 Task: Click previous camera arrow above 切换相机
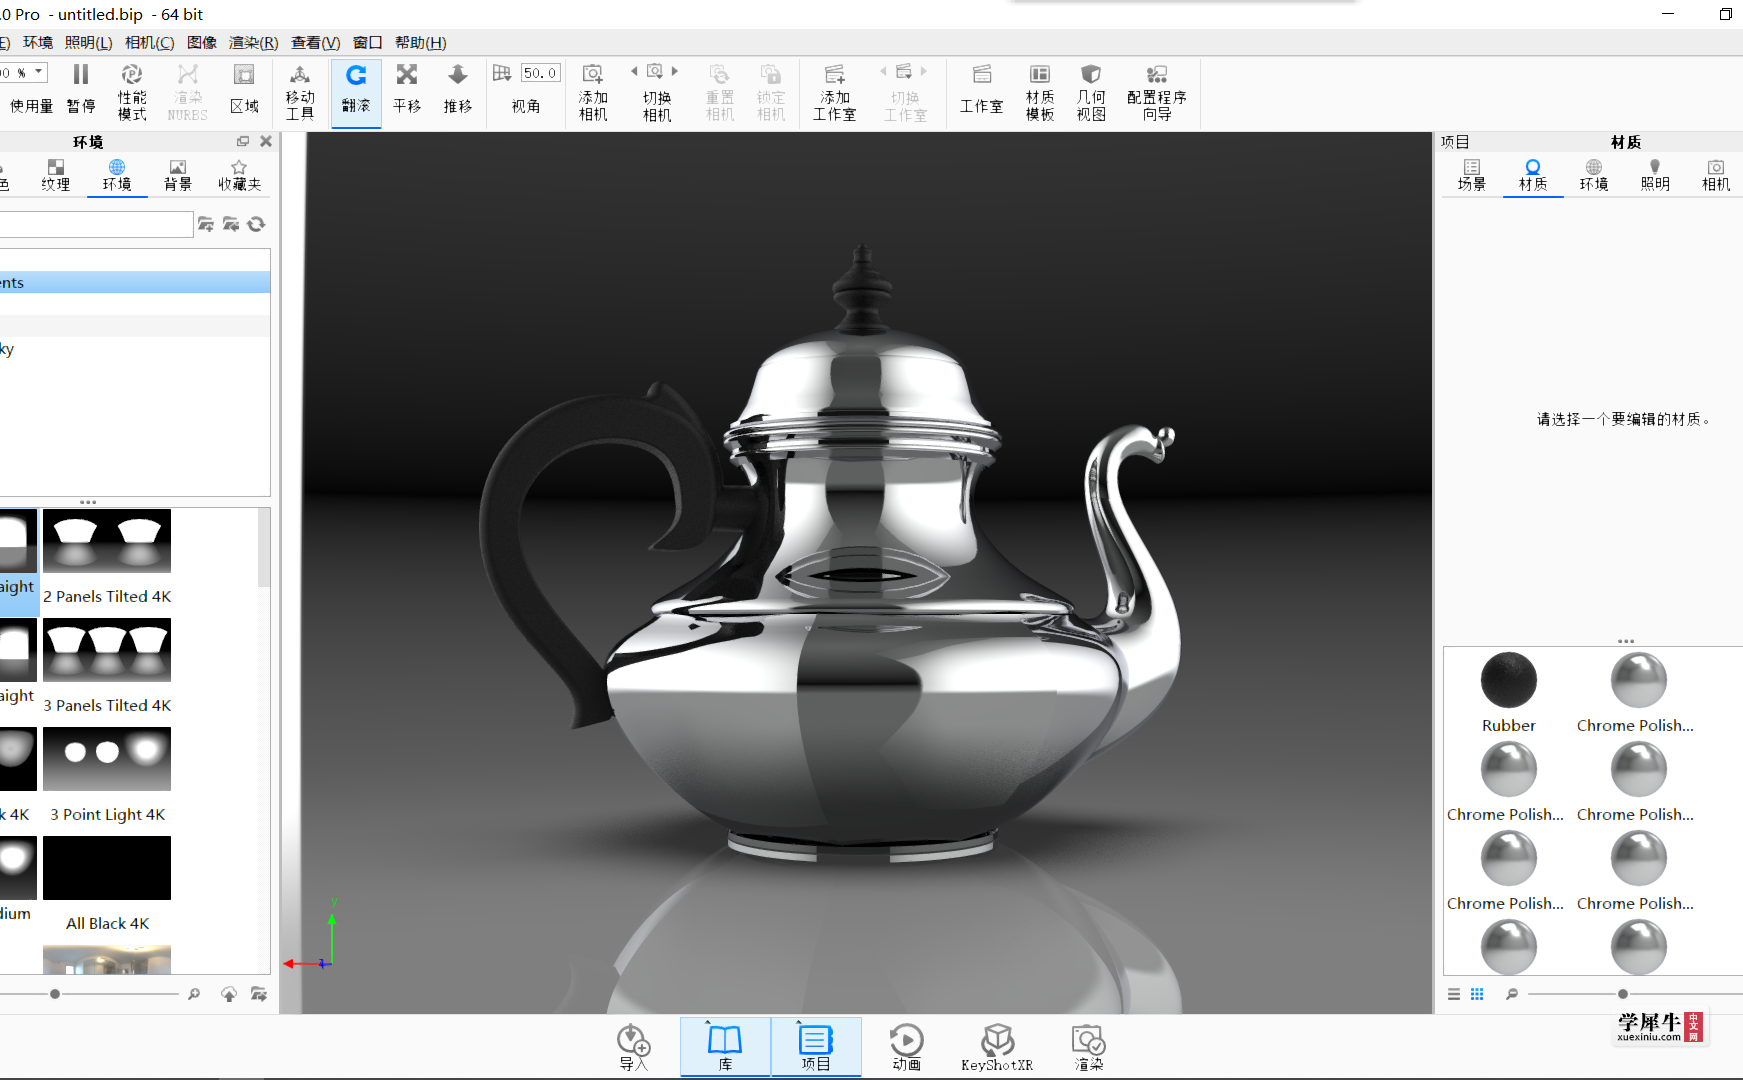pos(634,71)
